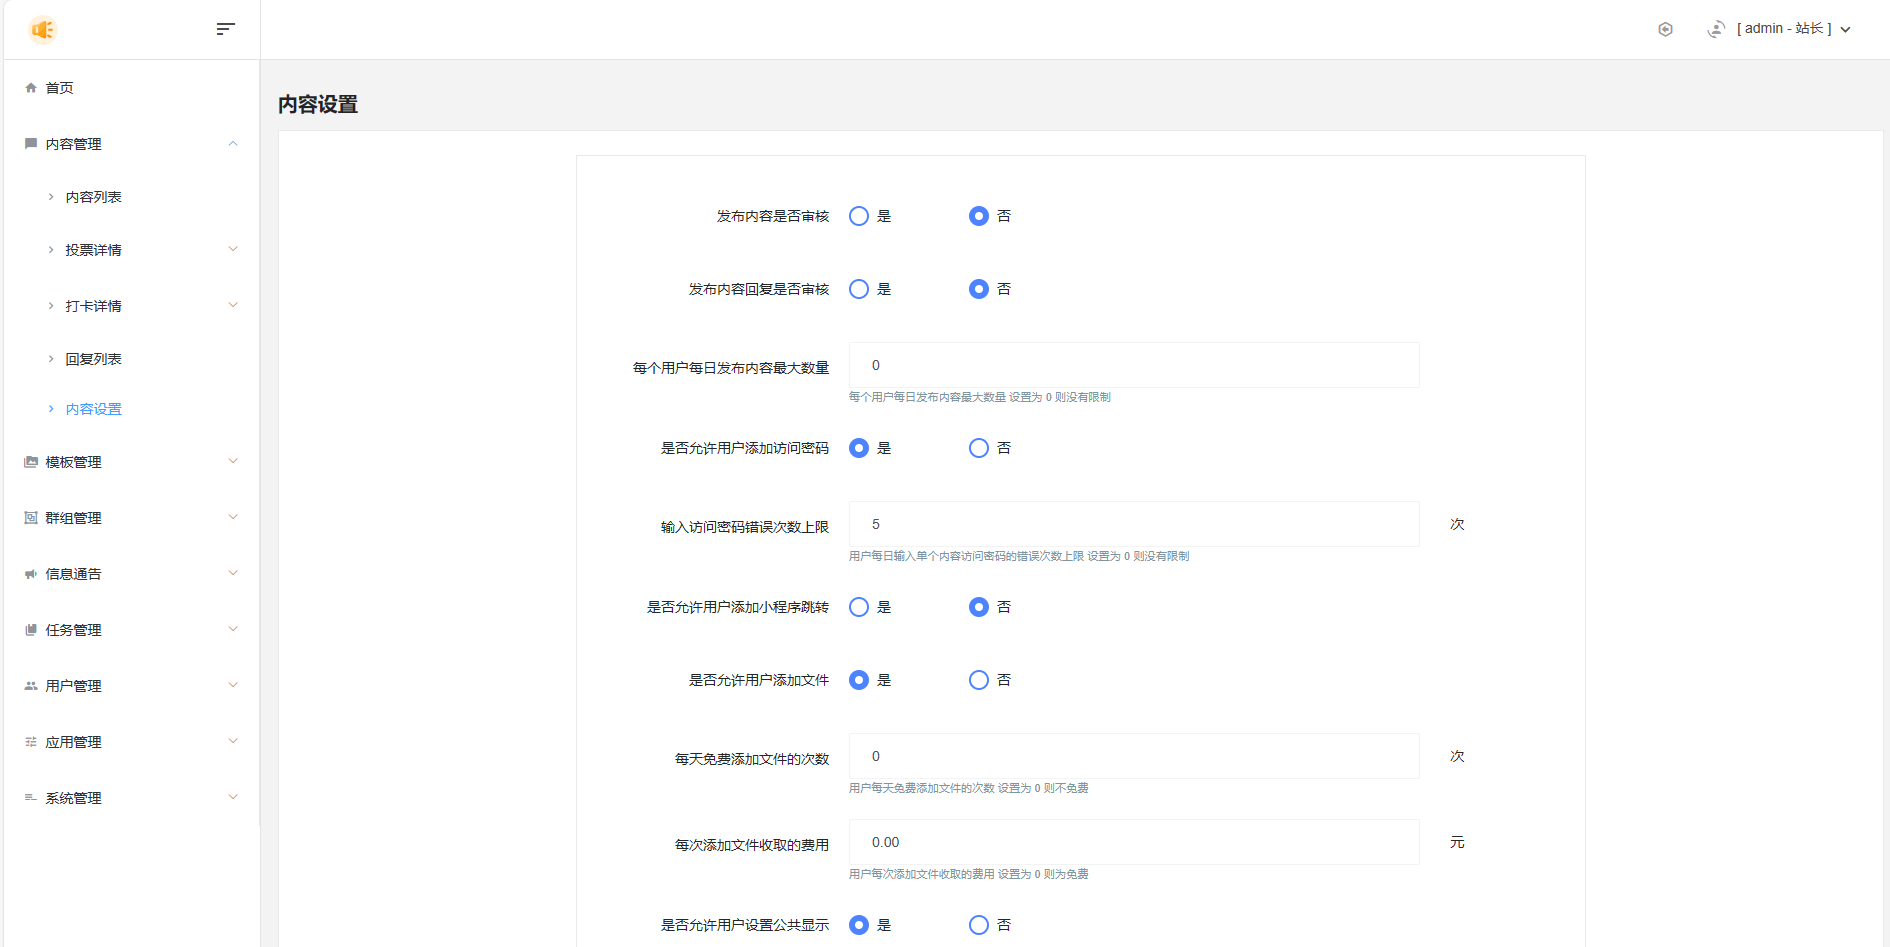Collapse sidebar using the hamburger menu icon

[225, 29]
